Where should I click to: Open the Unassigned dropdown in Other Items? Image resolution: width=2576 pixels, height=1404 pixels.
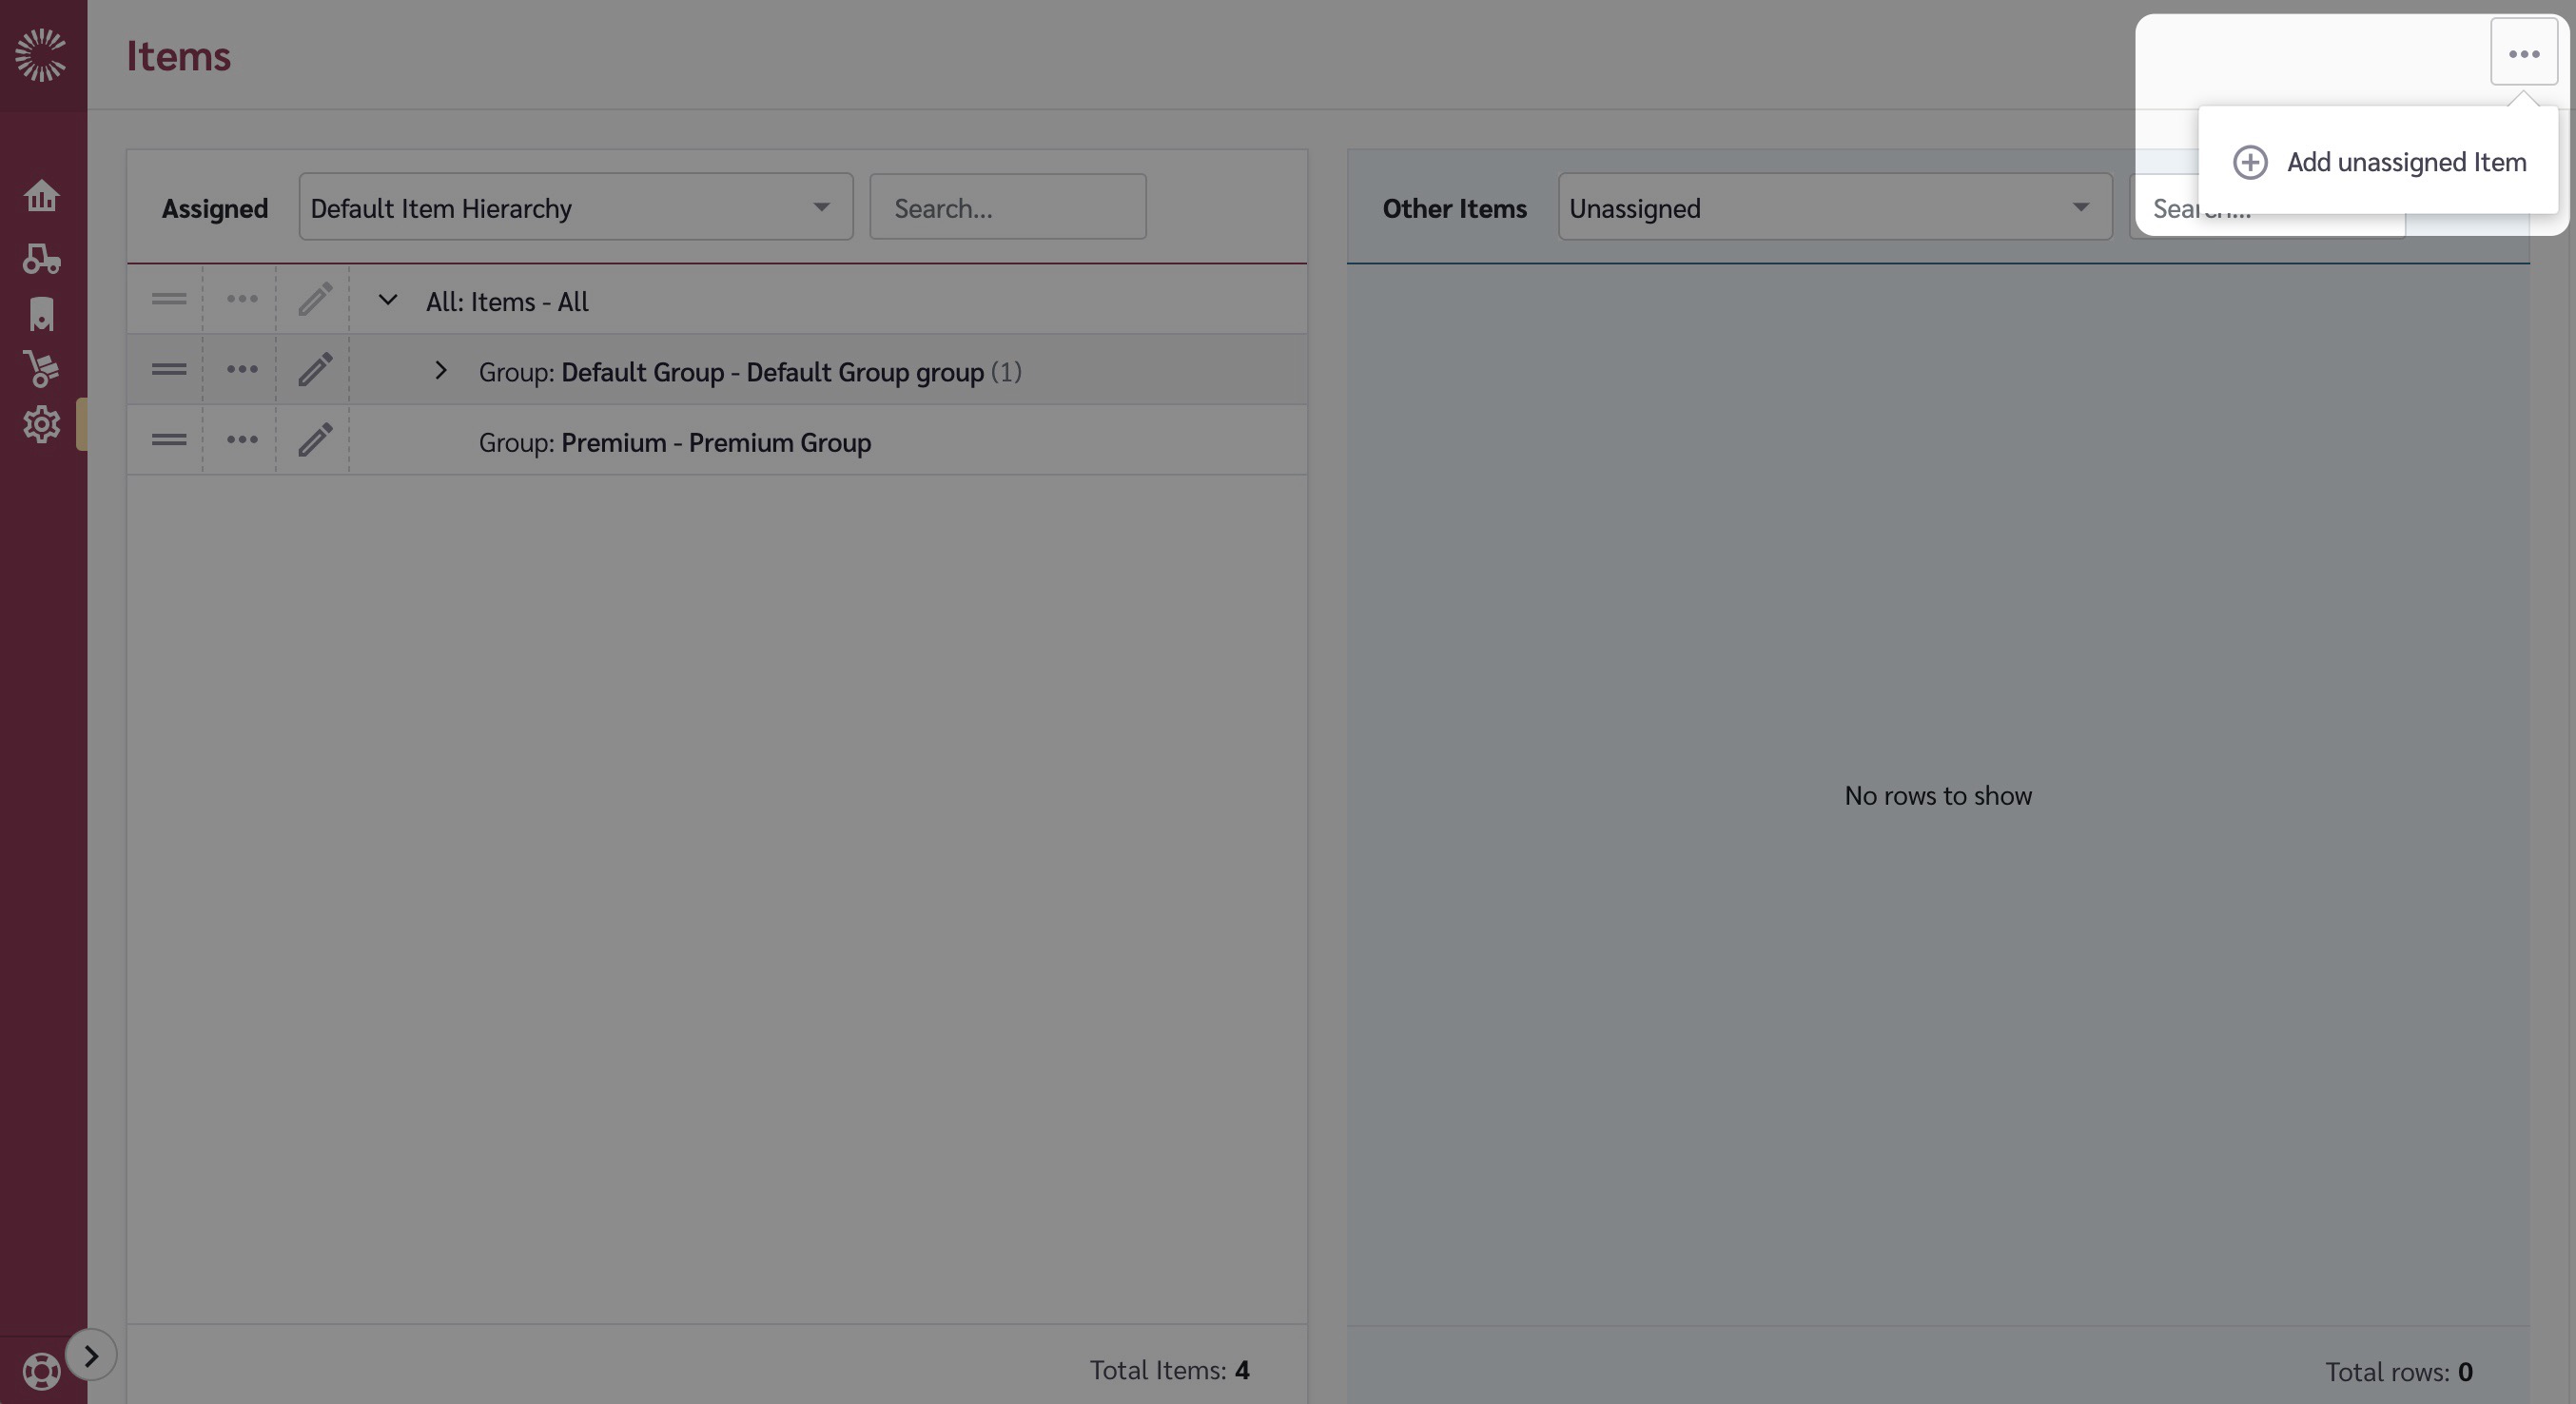(1834, 207)
